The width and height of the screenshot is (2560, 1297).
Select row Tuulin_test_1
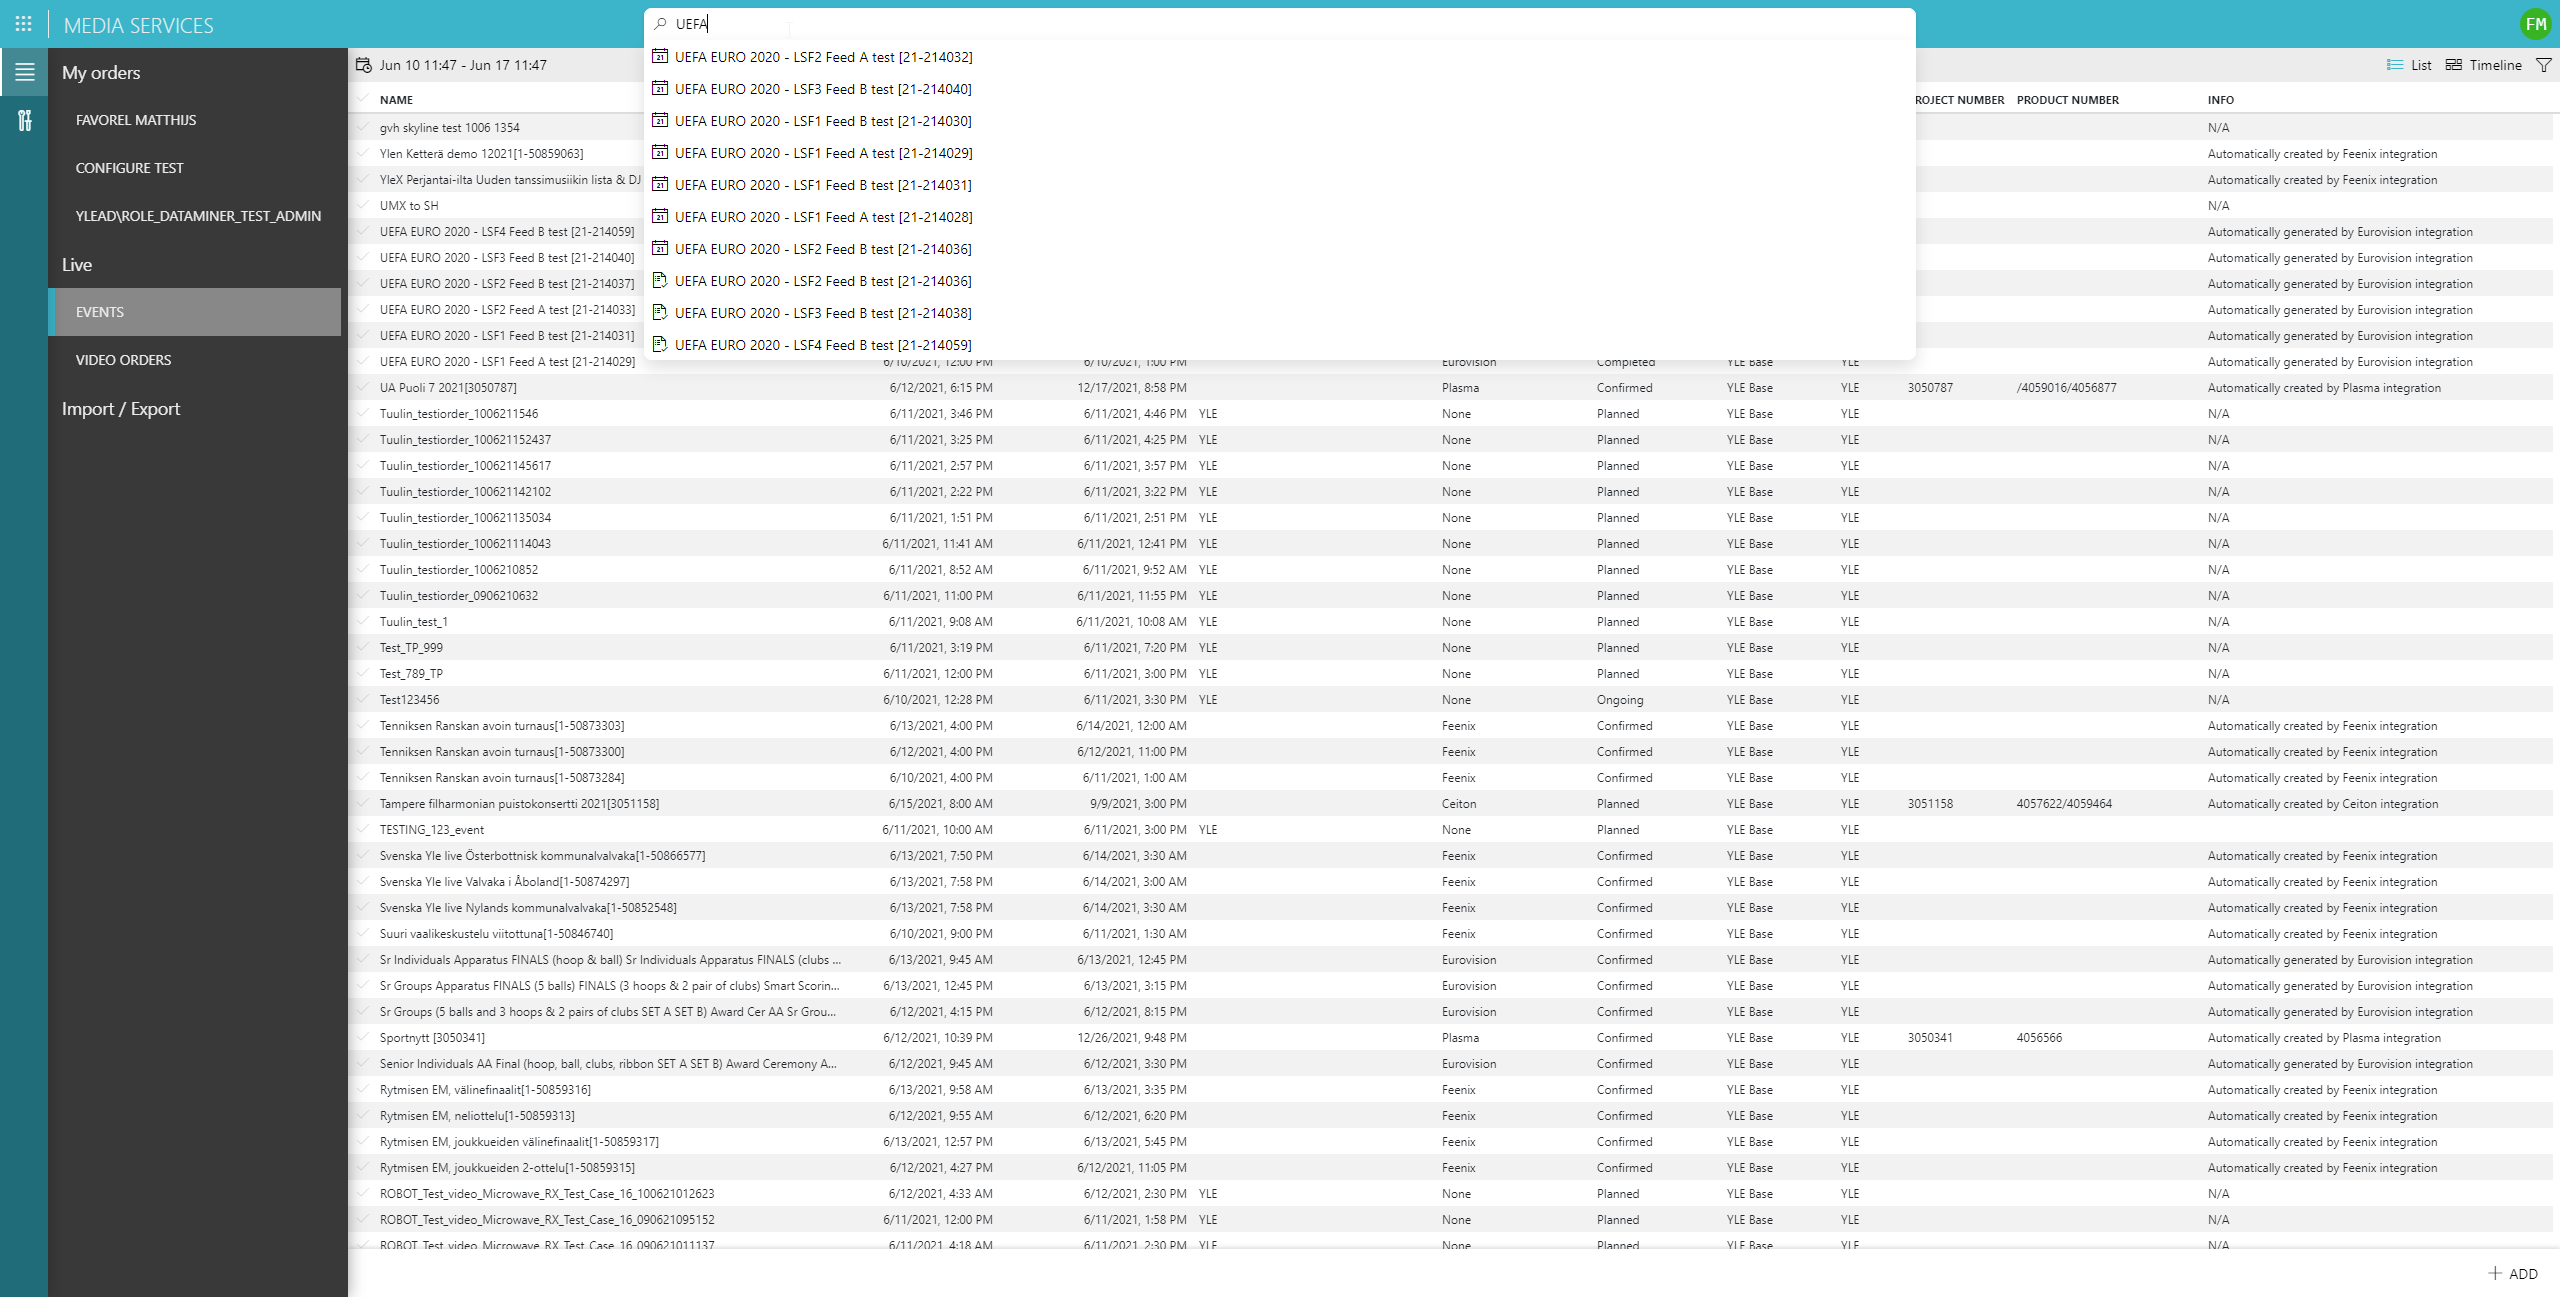pos(1450,621)
